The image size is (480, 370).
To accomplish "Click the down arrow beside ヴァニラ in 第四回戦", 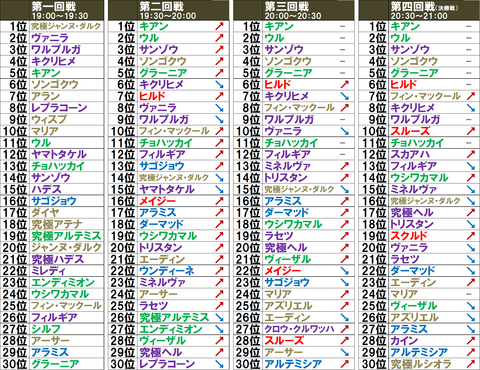I will [470, 248].
